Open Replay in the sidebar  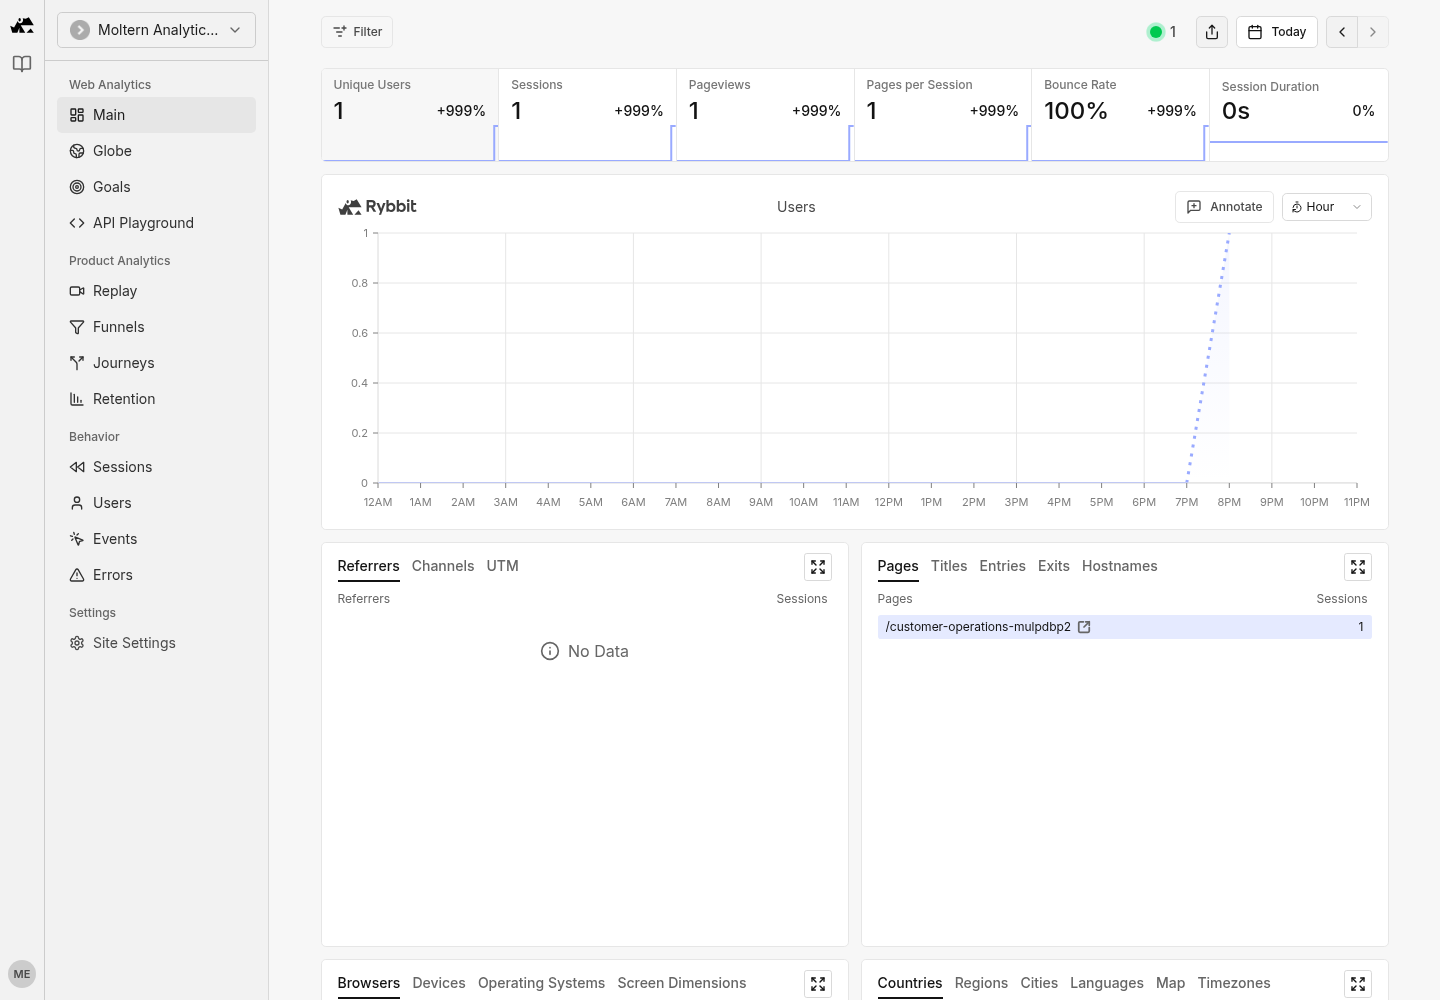tap(156, 291)
